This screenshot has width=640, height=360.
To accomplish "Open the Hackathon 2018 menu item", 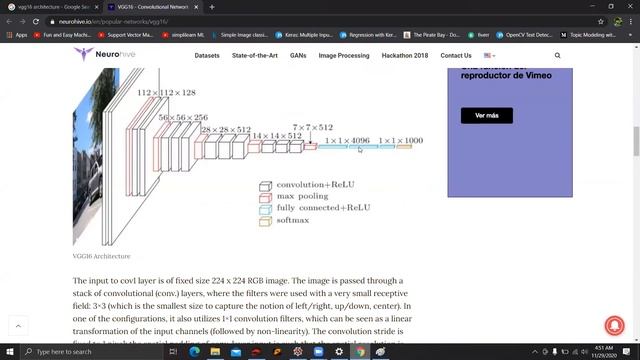I will [405, 56].
